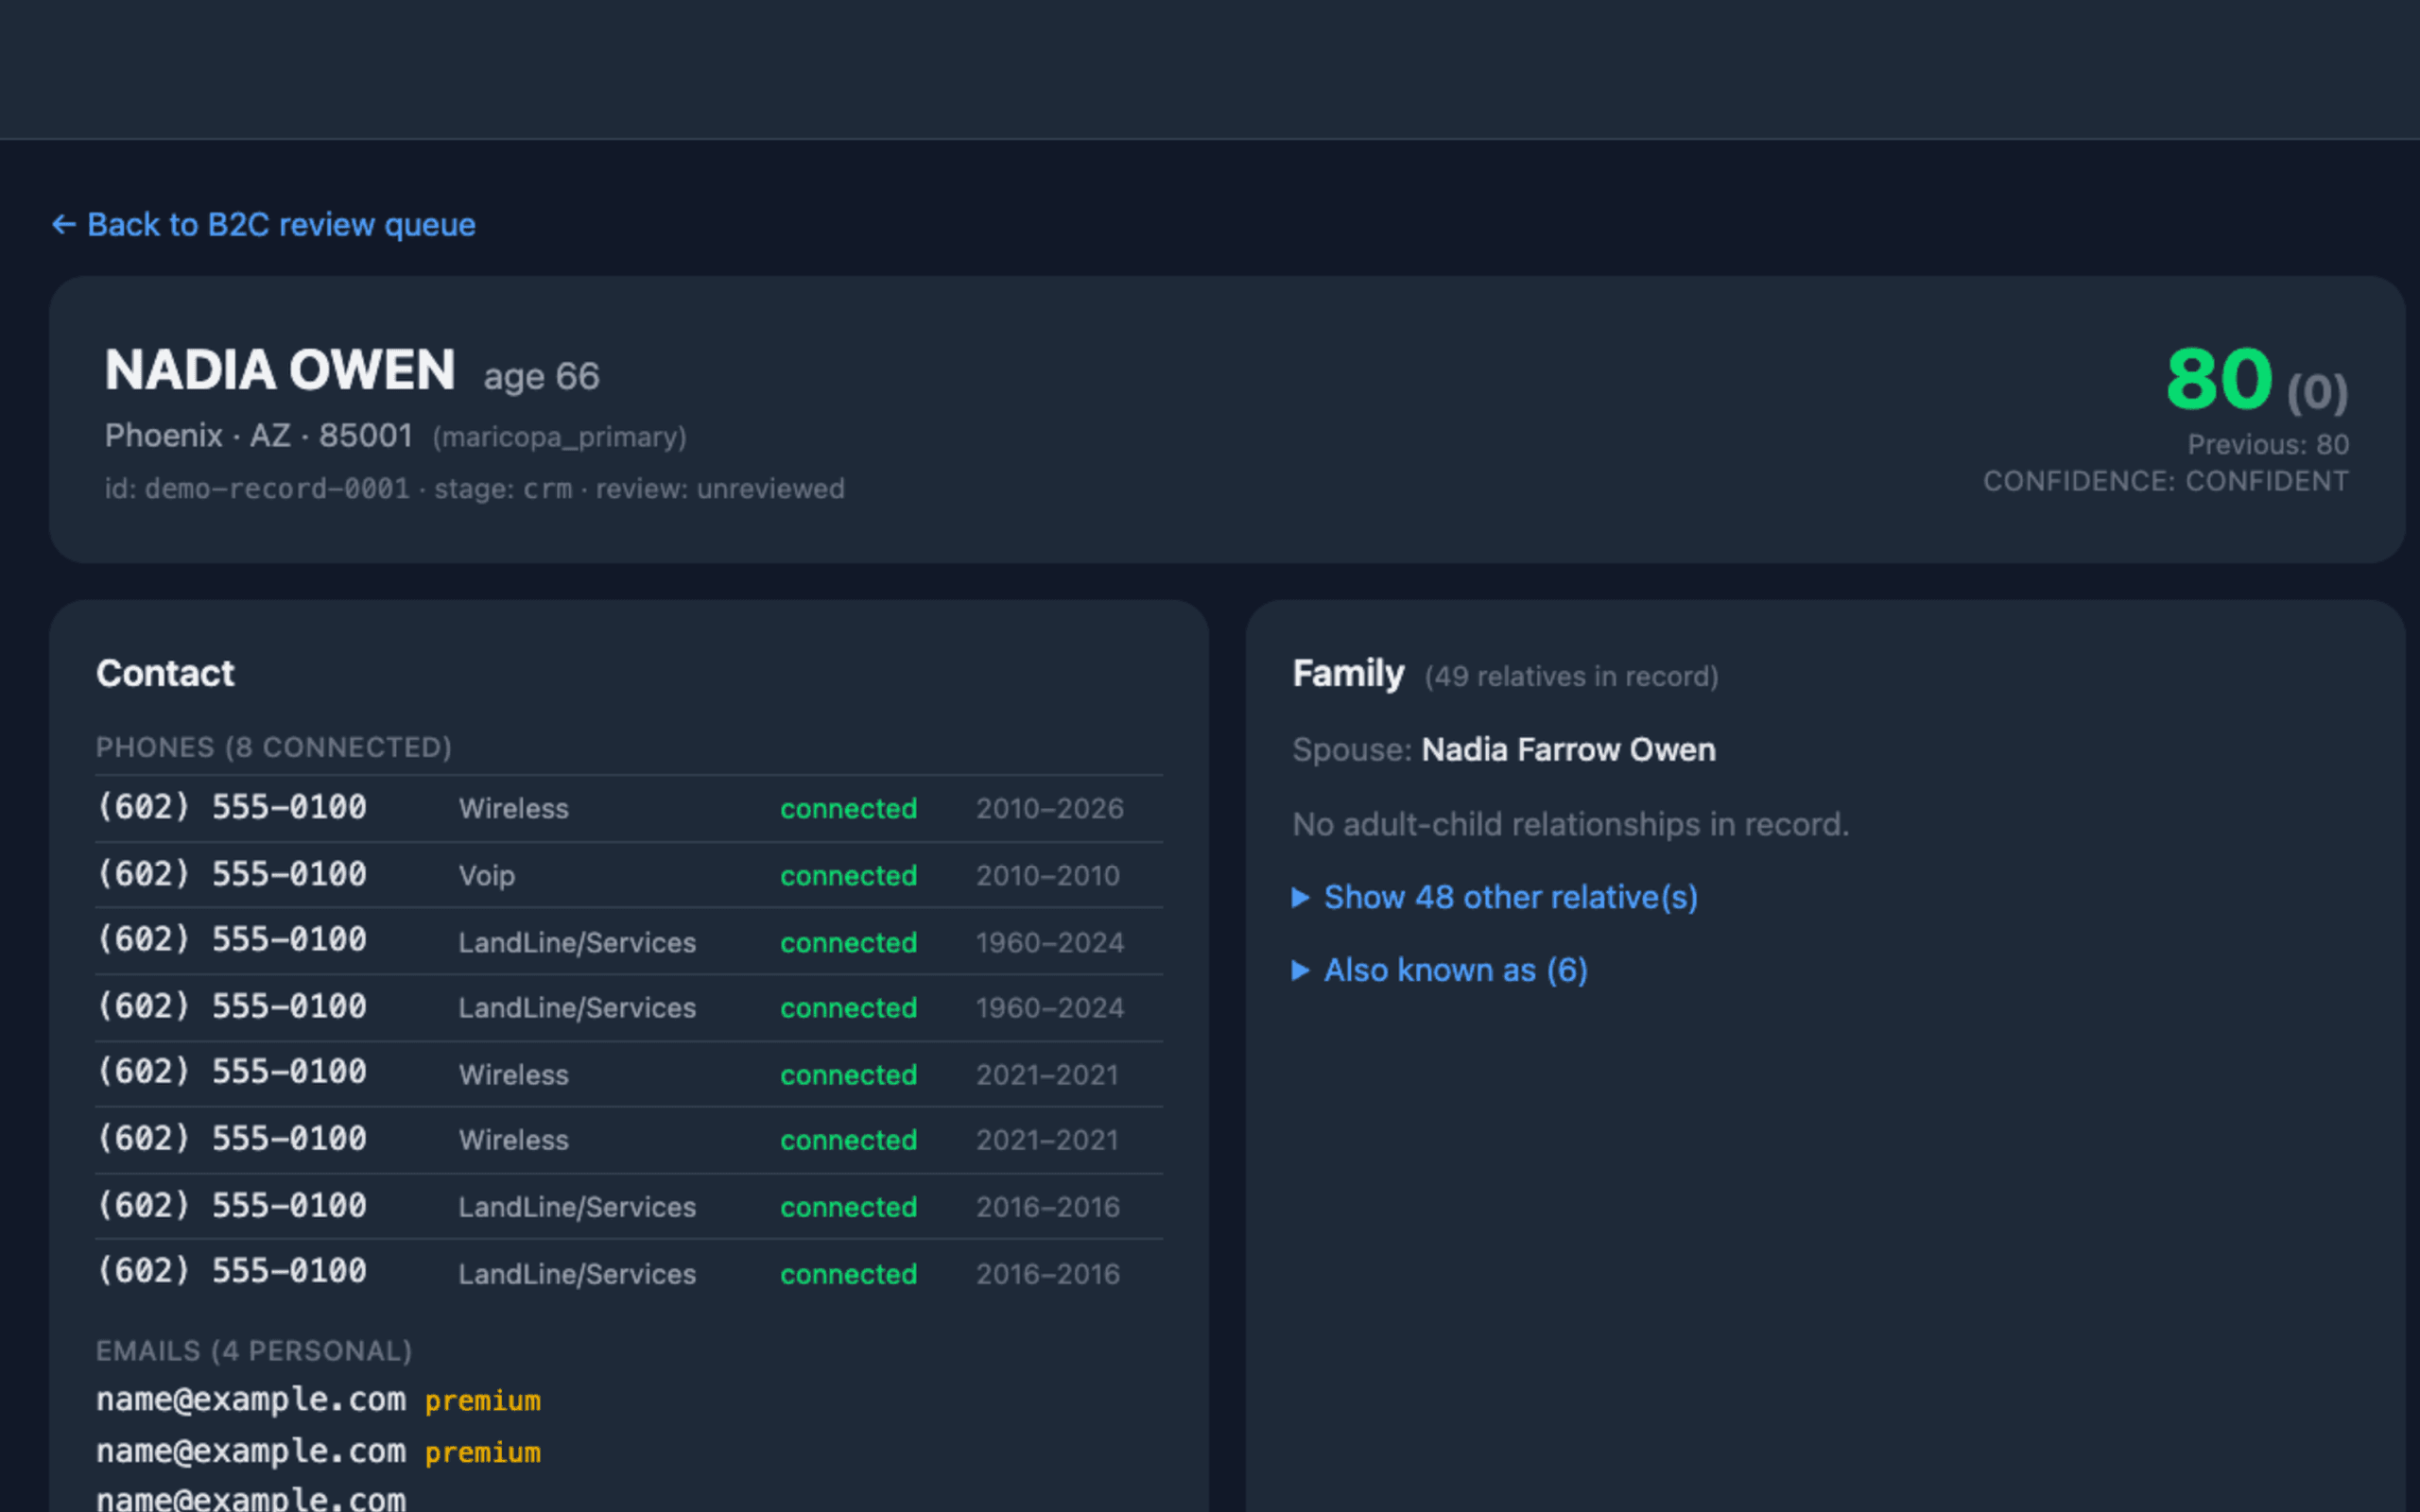Click the disclosure triangle beside Also known as
2420x1512 pixels.
click(1301, 970)
